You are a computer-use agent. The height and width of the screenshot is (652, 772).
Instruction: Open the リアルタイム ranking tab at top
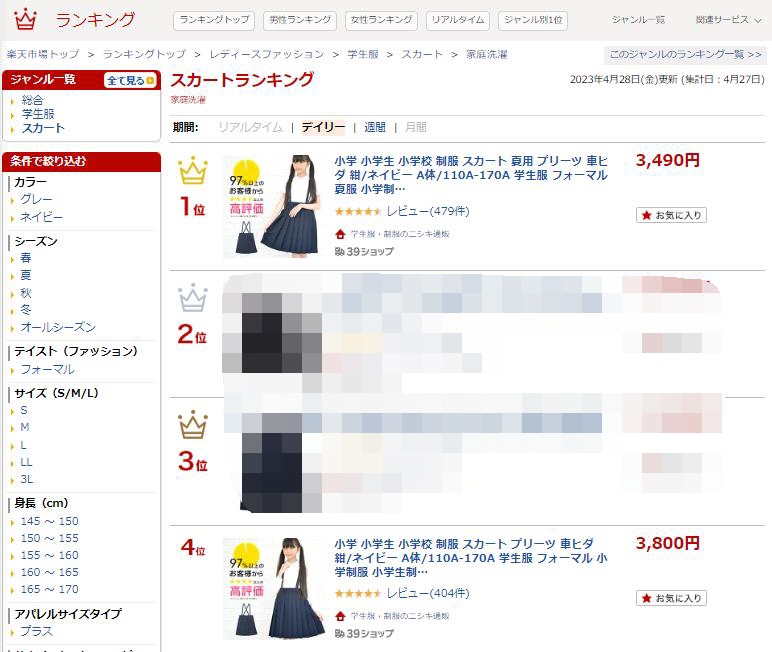[458, 20]
